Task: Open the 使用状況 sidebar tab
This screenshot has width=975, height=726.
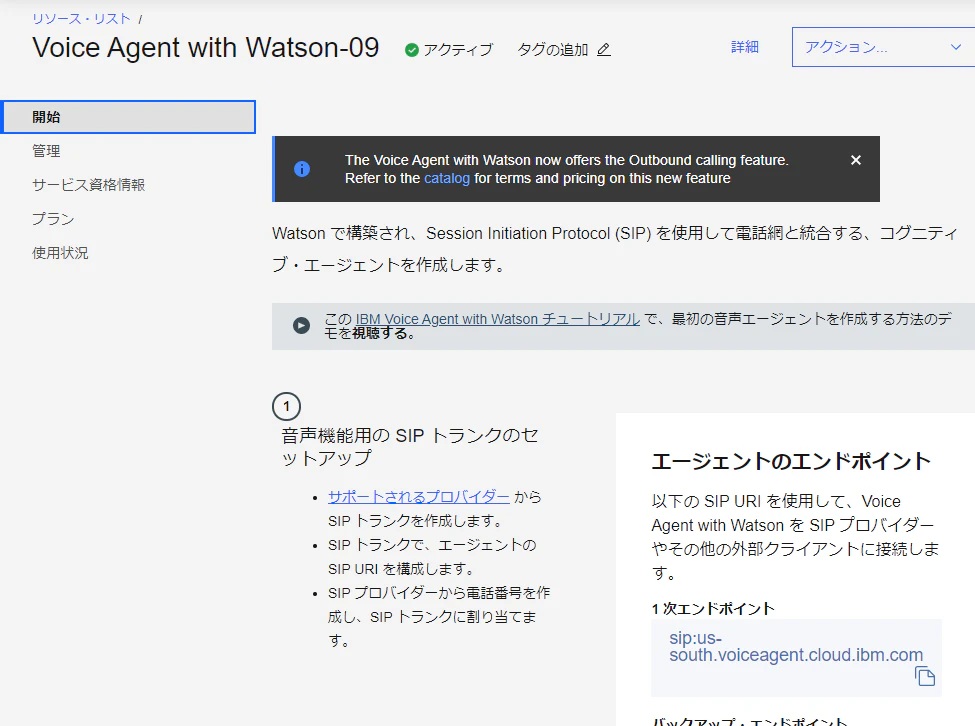Action: point(60,253)
